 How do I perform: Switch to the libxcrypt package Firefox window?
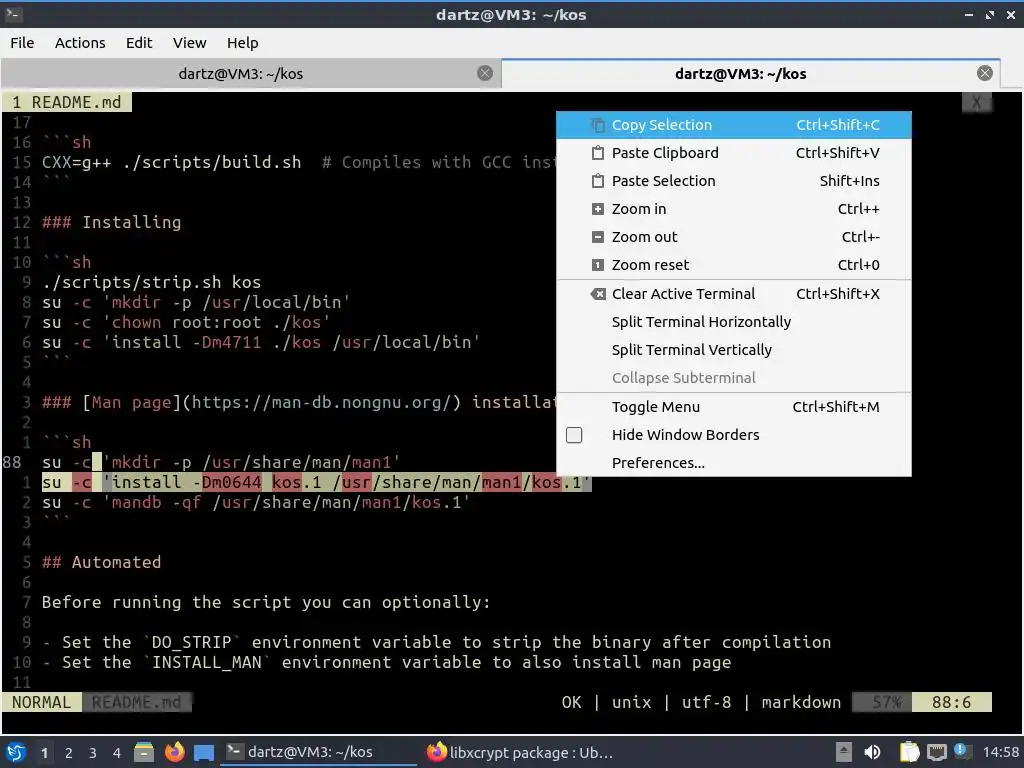[x=519, y=752]
